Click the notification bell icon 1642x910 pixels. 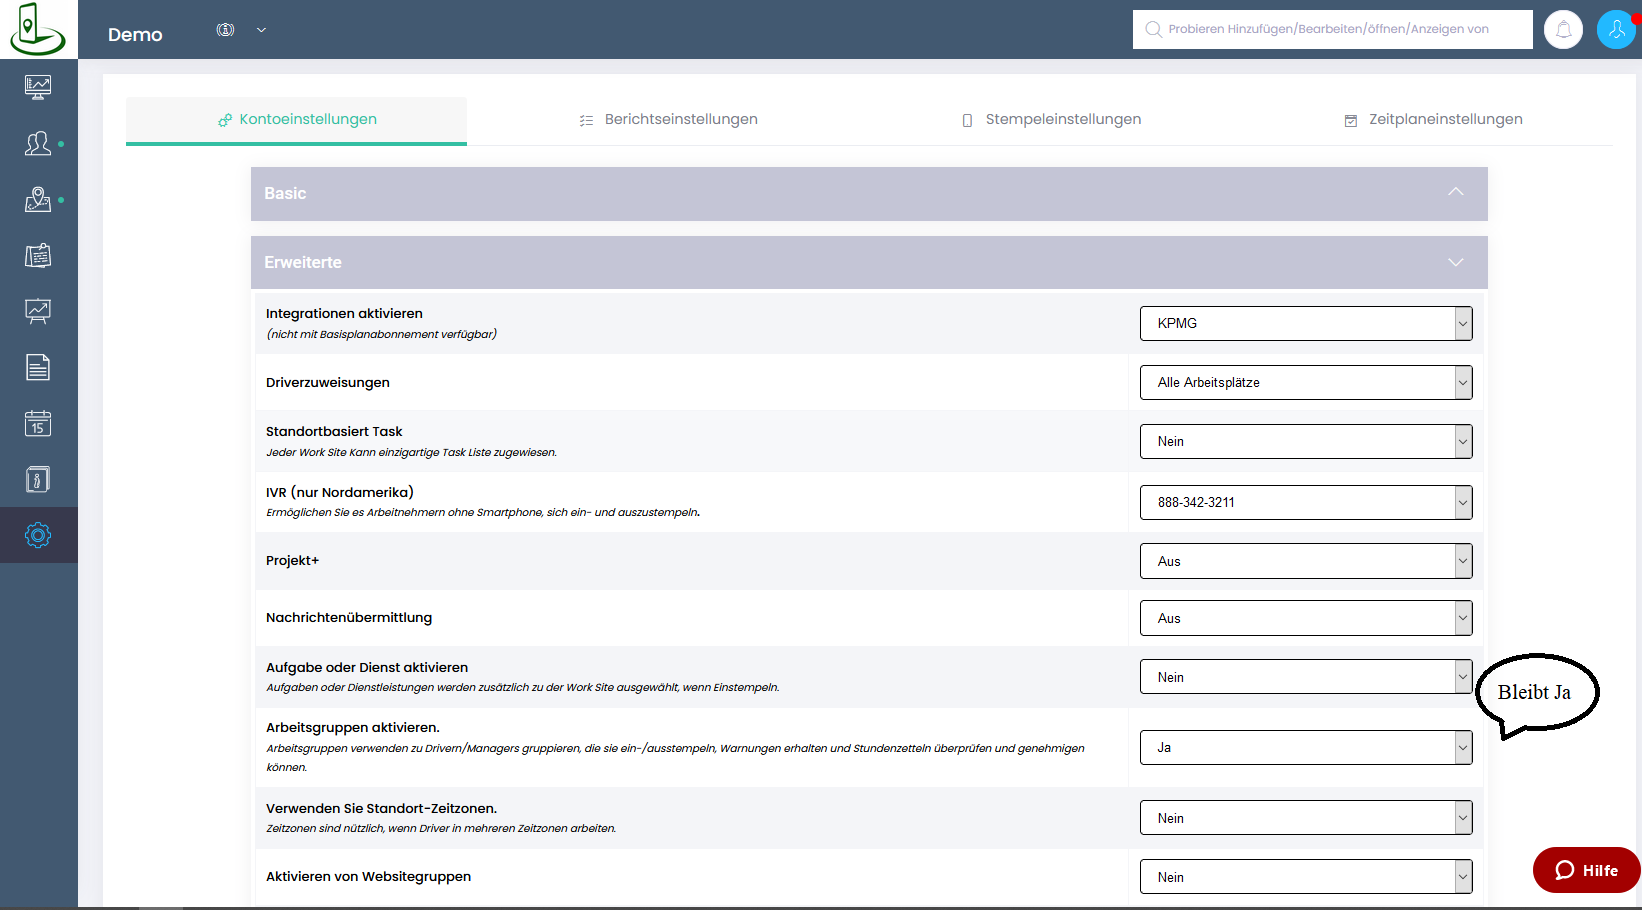[1564, 30]
